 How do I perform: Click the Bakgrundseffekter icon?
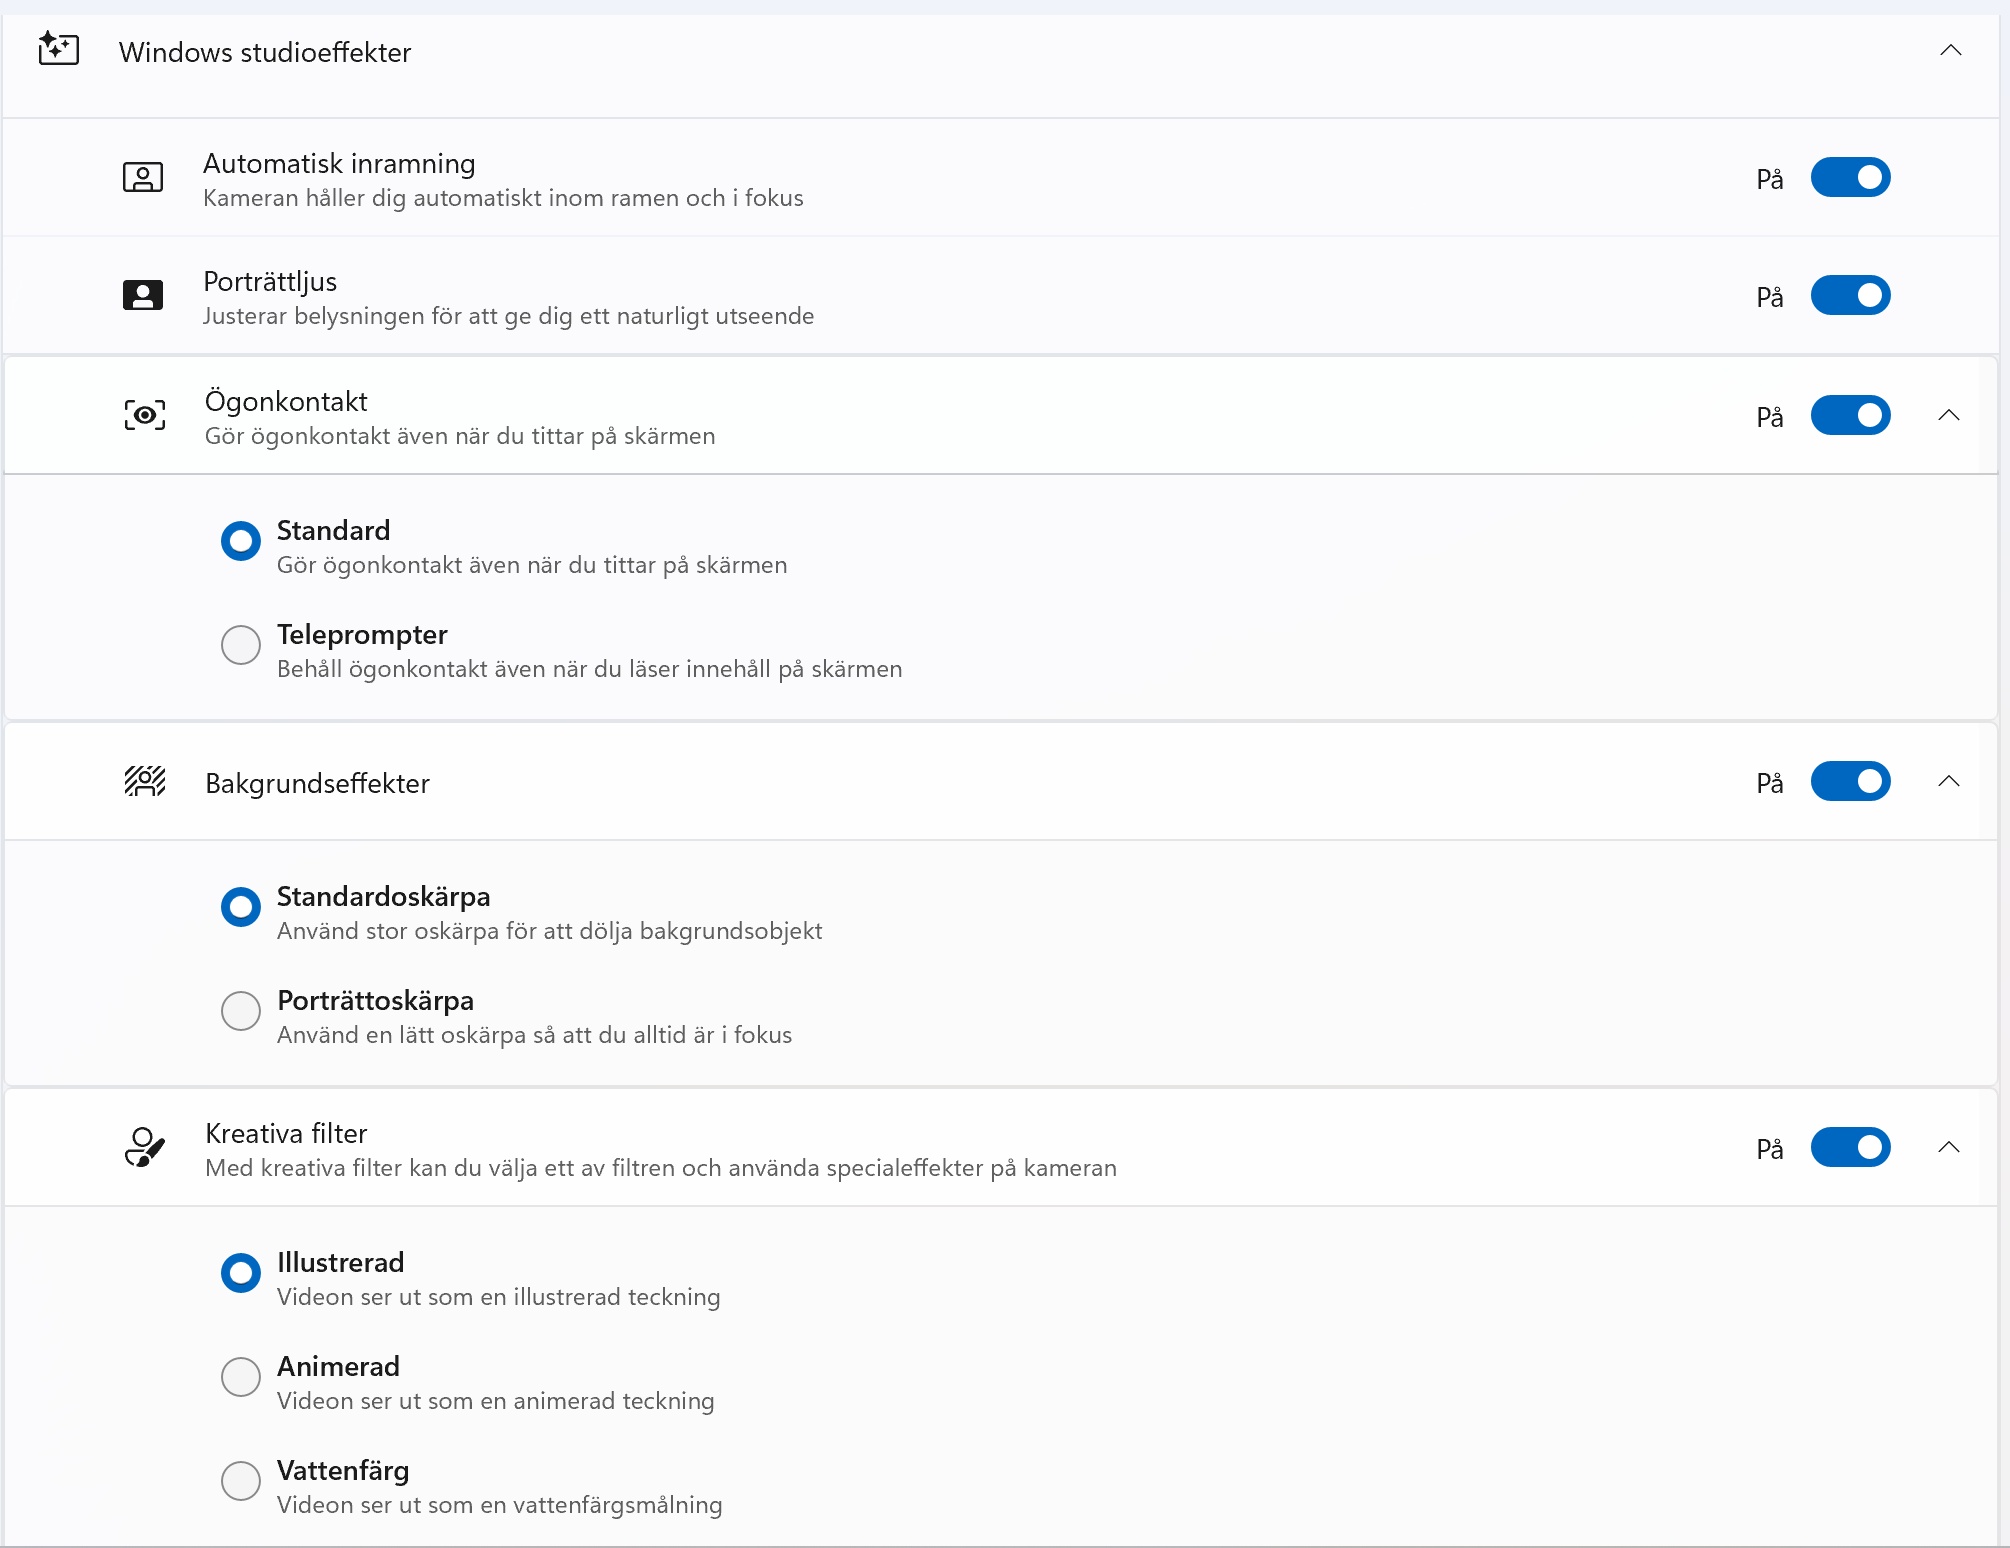click(x=145, y=781)
